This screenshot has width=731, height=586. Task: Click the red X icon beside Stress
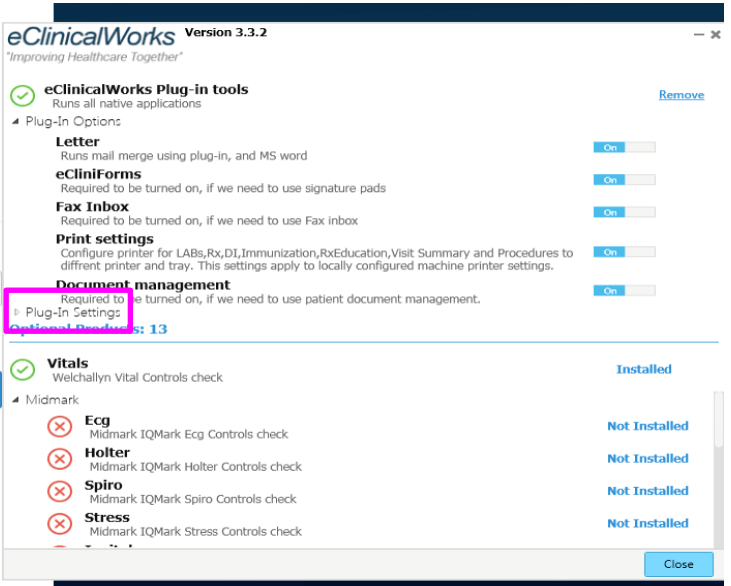pos(60,524)
